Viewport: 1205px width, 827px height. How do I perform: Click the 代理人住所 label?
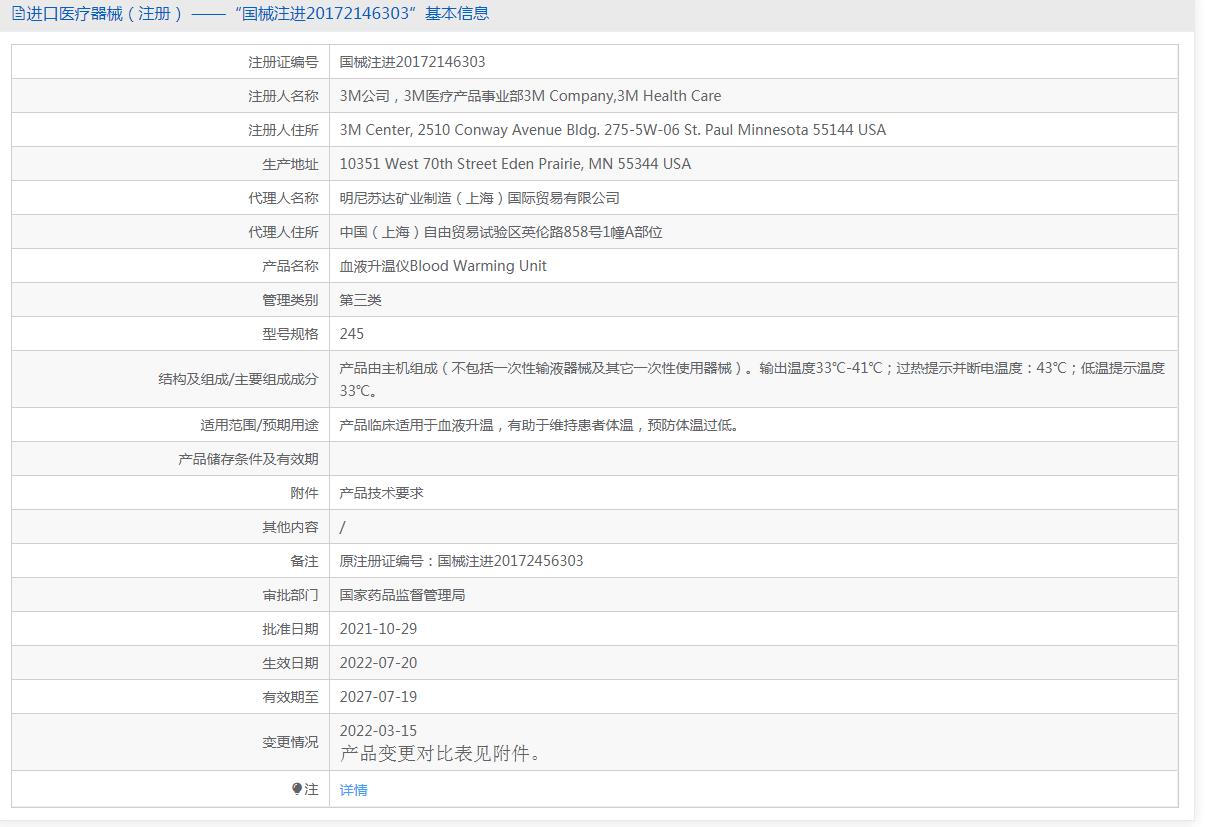284,232
